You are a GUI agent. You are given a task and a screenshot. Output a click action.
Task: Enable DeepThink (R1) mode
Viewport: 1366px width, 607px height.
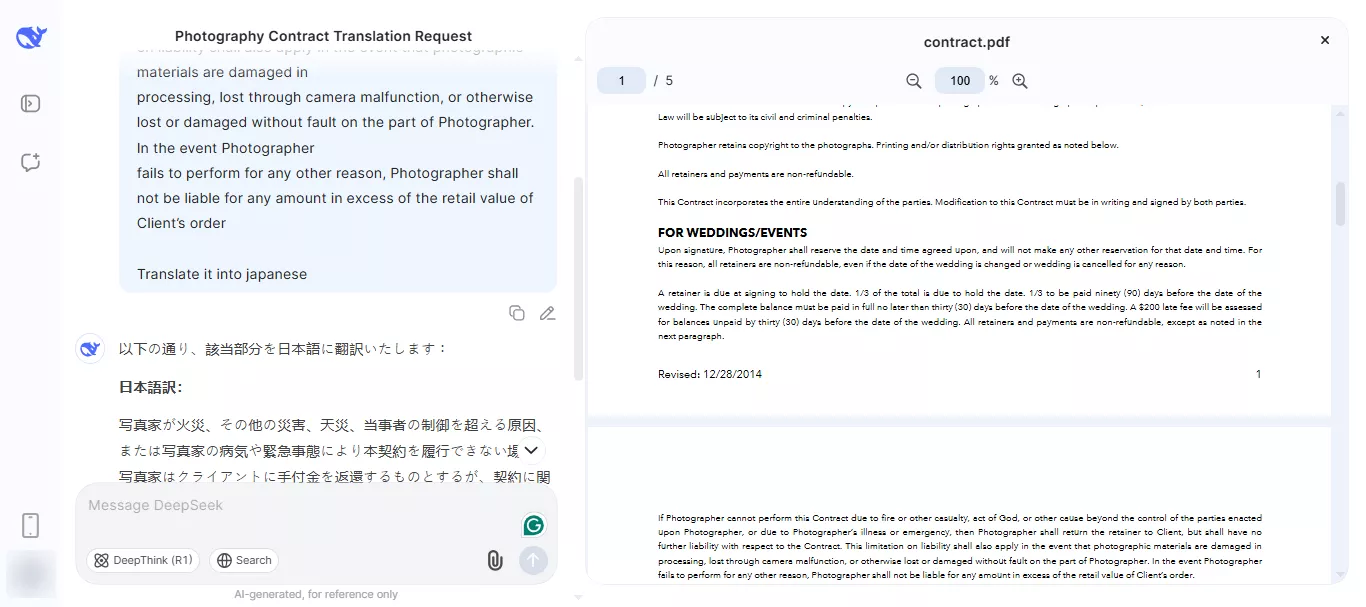pos(143,561)
